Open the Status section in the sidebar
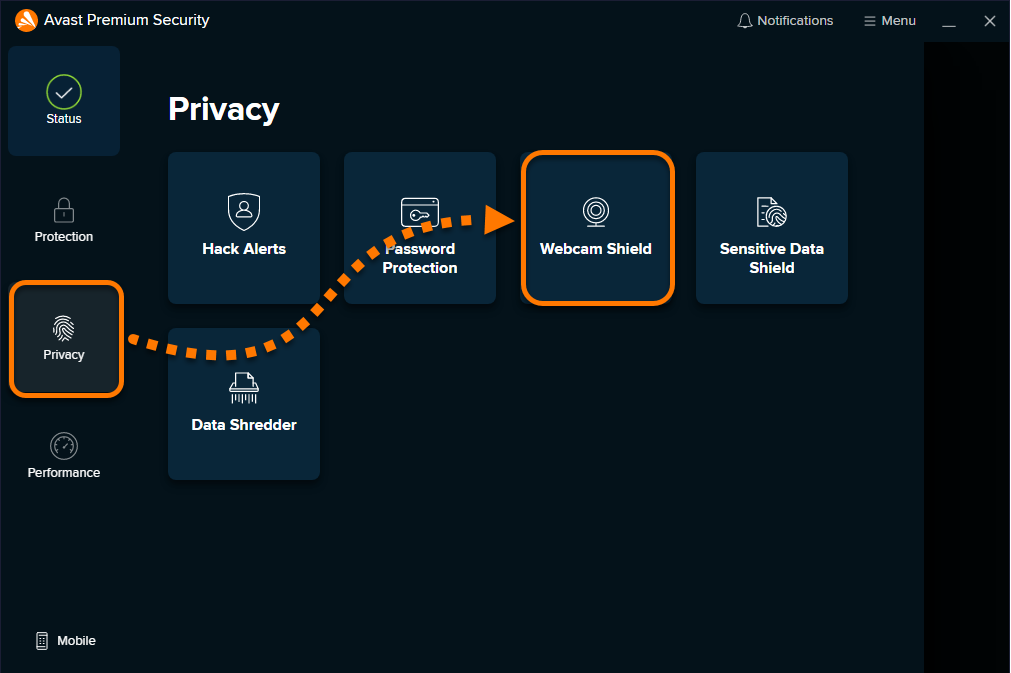Image resolution: width=1011 pixels, height=673 pixels. coord(64,101)
